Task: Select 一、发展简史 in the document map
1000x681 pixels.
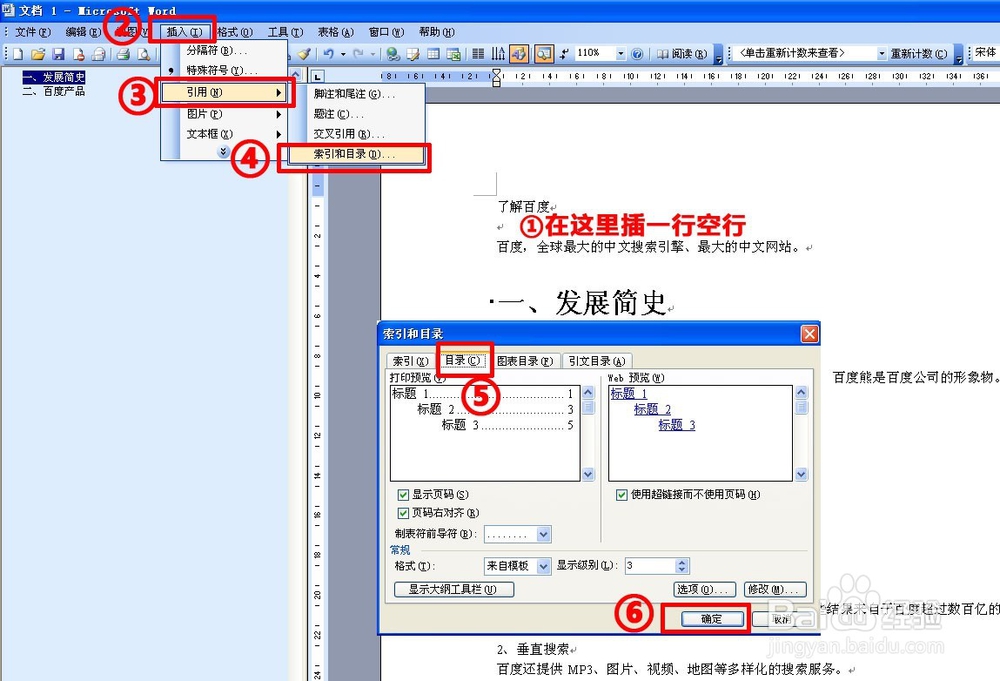Action: (x=54, y=77)
